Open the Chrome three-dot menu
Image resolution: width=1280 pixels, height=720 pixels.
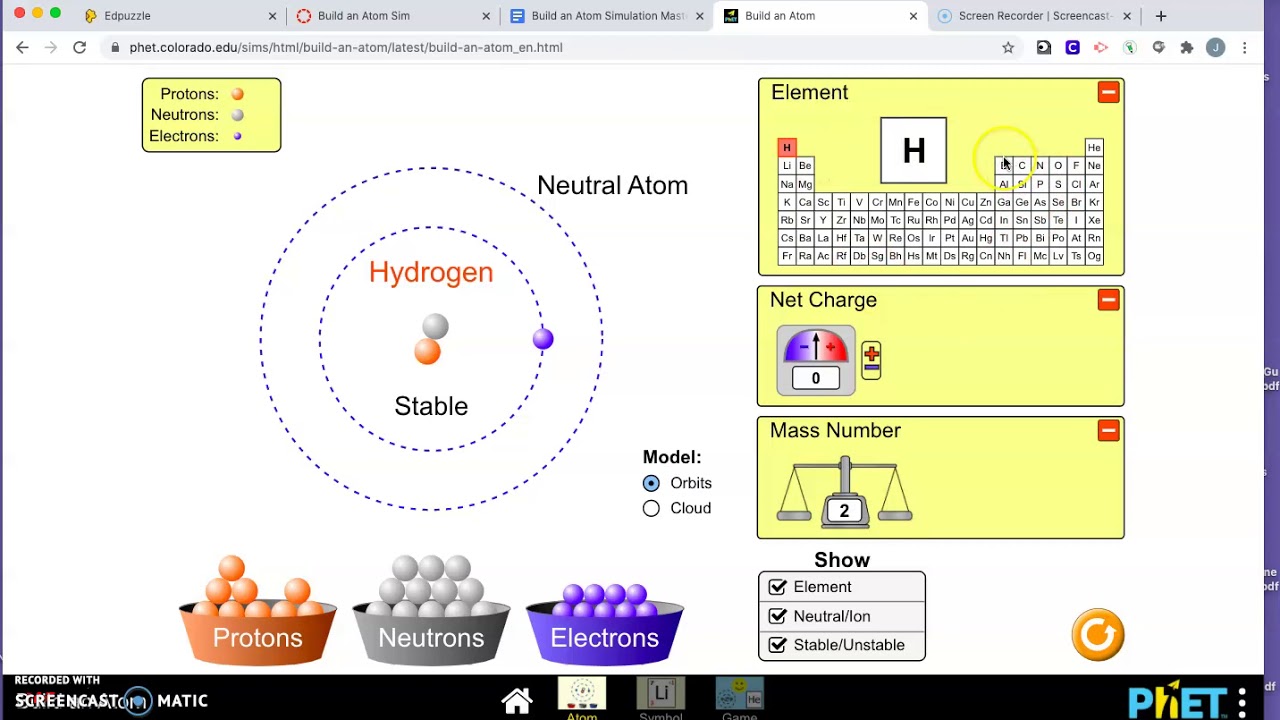pos(1244,47)
